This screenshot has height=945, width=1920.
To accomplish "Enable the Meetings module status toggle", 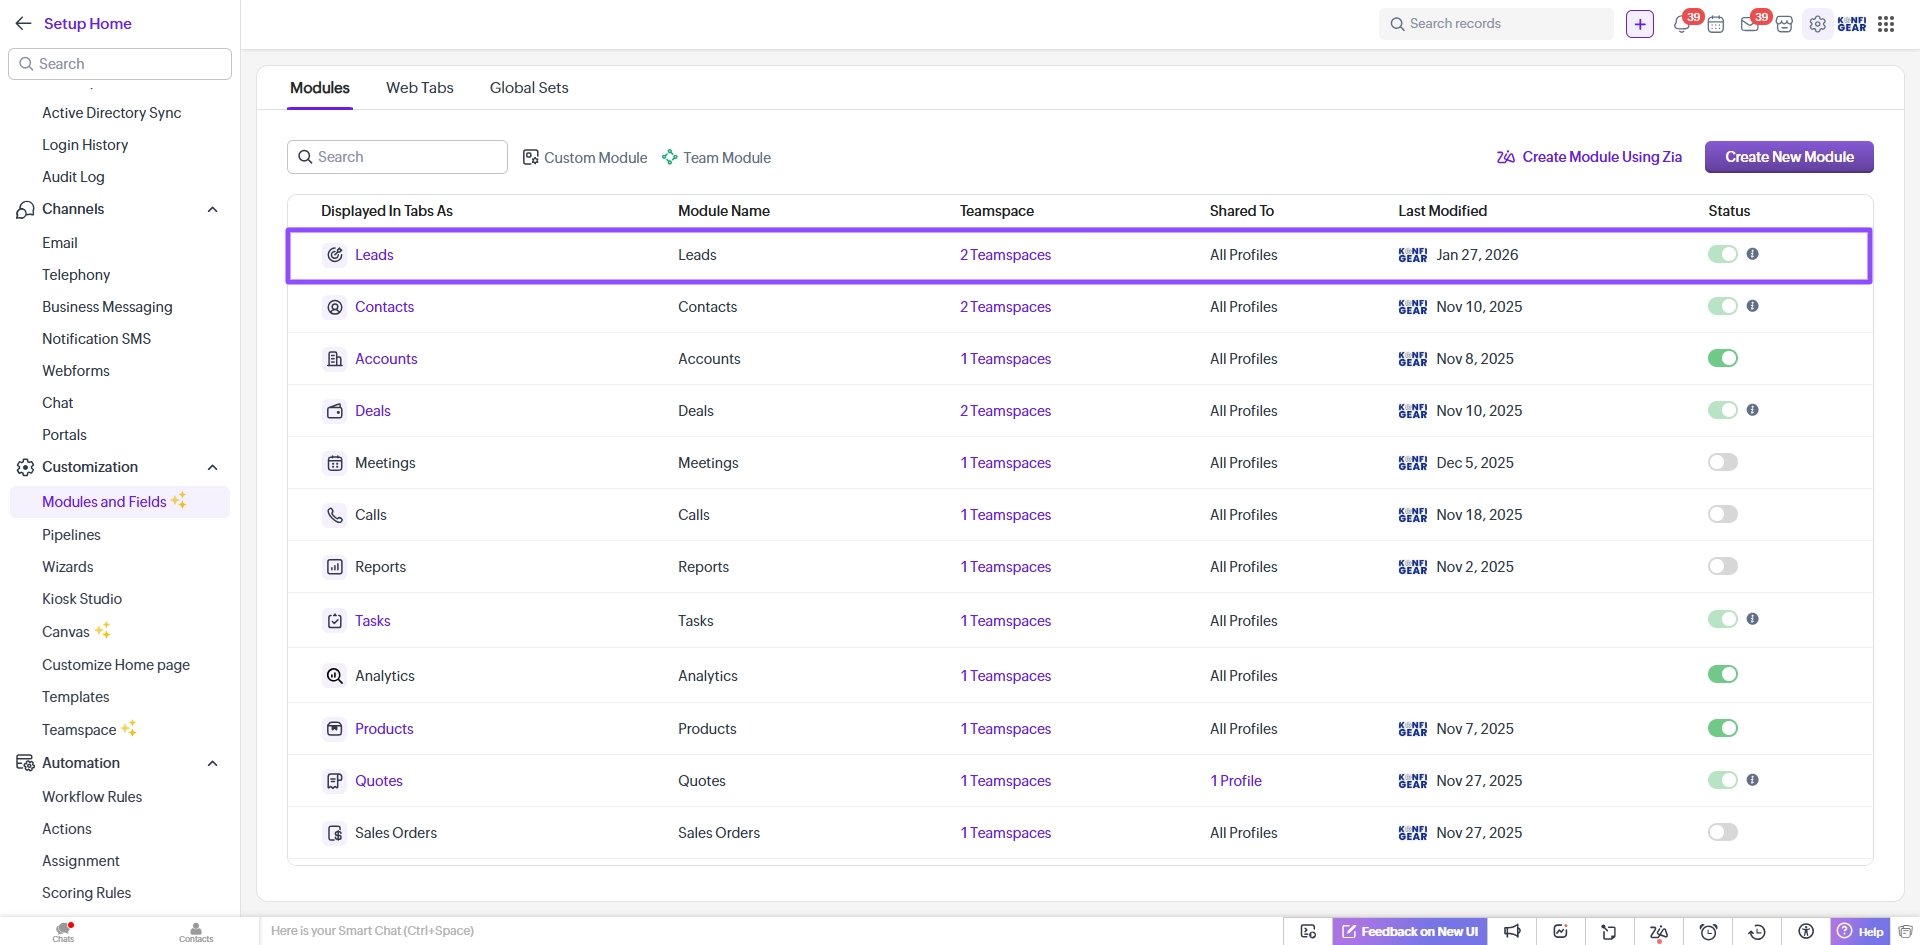I will [1721, 462].
